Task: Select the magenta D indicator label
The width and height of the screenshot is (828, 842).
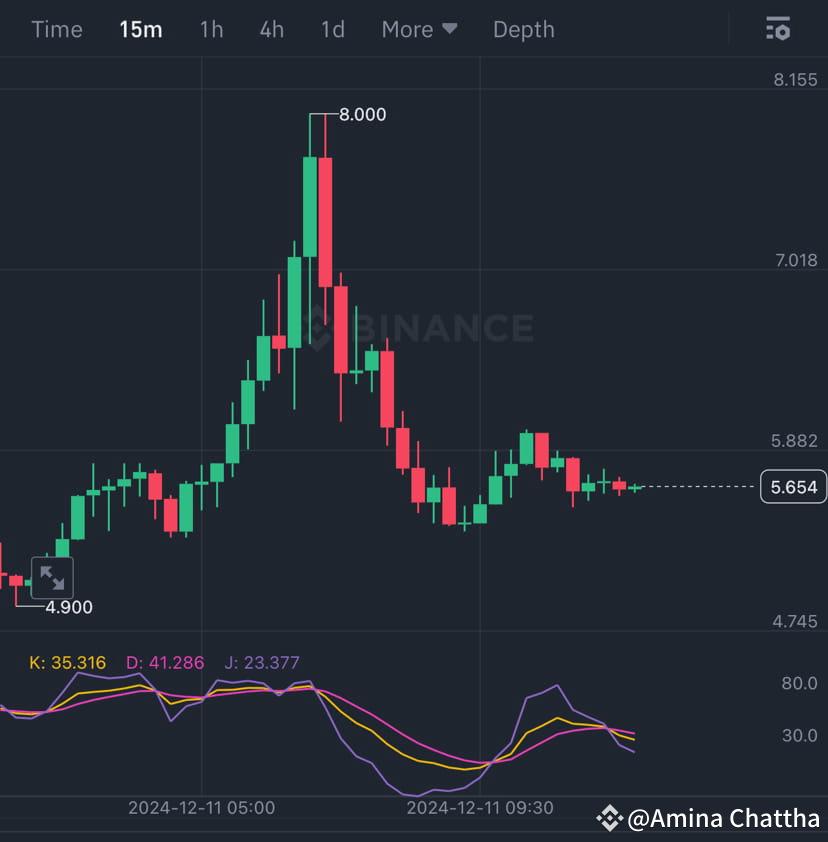Action: (x=163, y=662)
